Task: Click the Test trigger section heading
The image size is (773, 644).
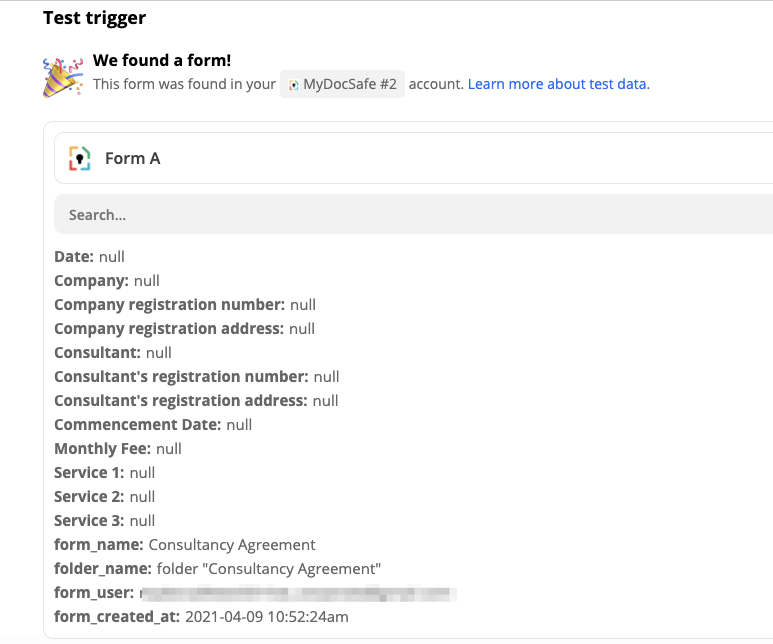Action: pos(94,18)
